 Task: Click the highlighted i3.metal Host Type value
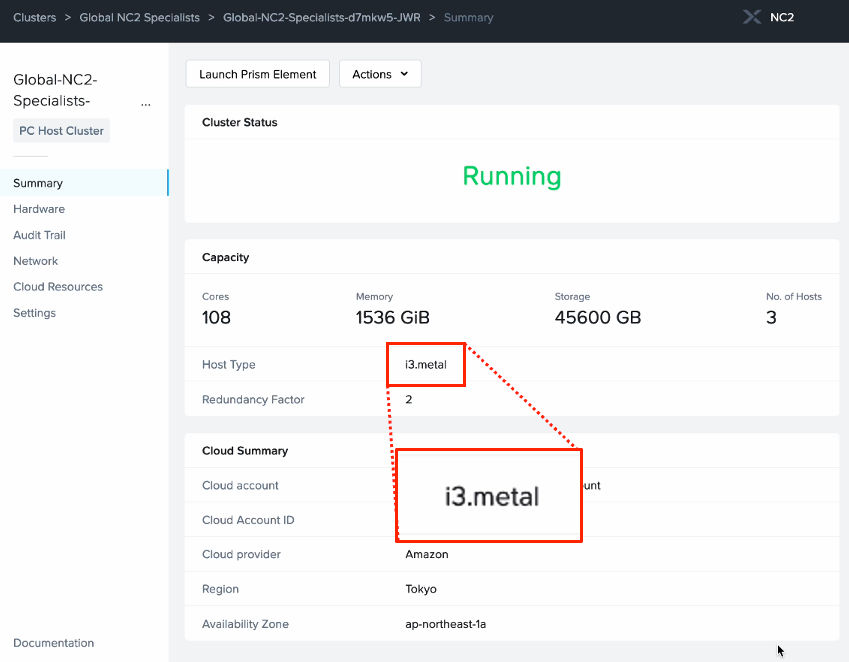425,364
